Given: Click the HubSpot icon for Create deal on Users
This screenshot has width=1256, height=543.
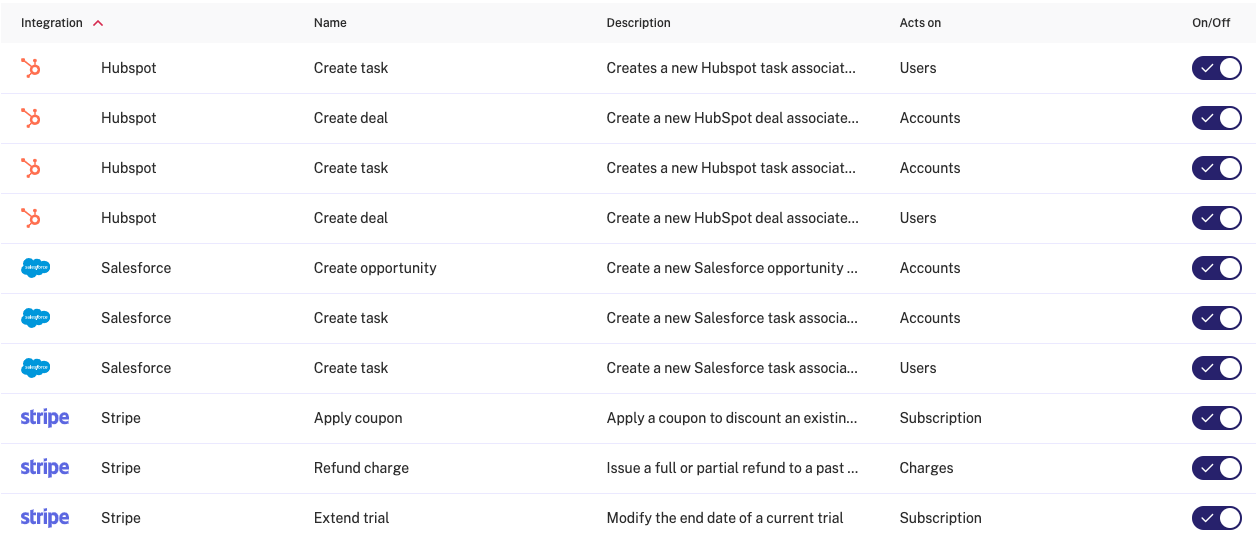Looking at the screenshot, I should (x=31, y=218).
